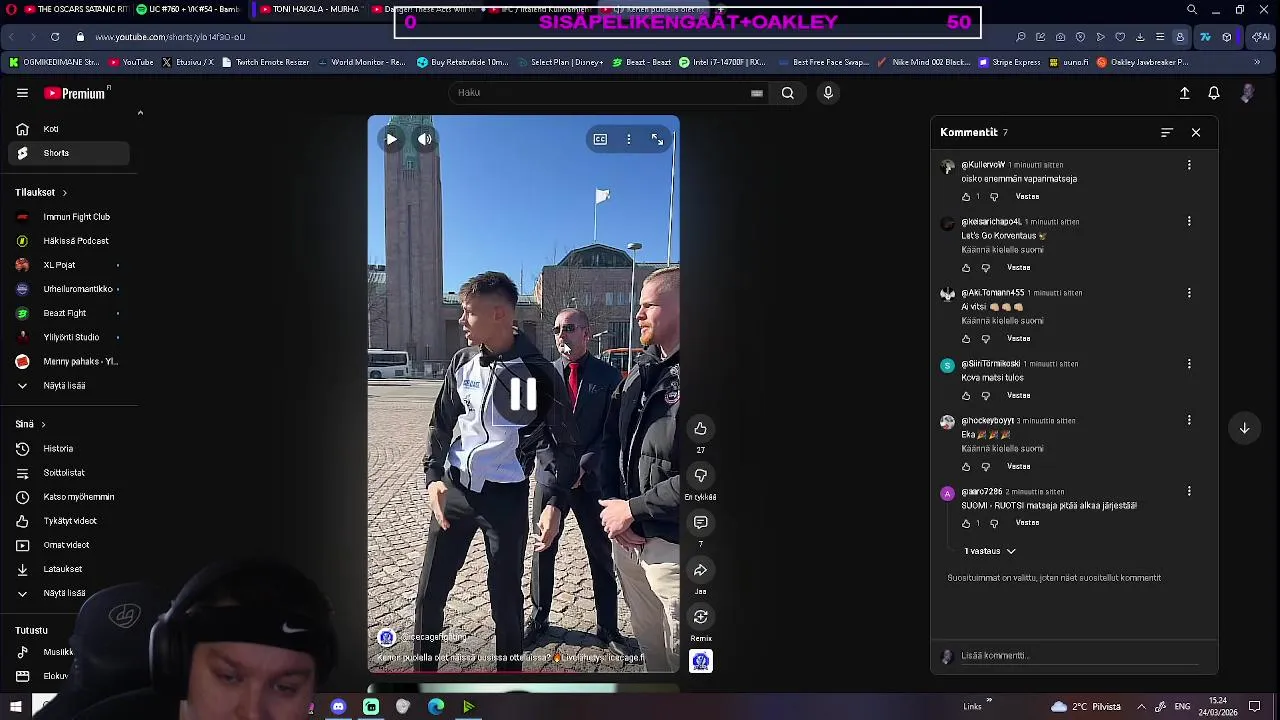Pause the short via center pause overlay
The image size is (1280, 720).
523,395
